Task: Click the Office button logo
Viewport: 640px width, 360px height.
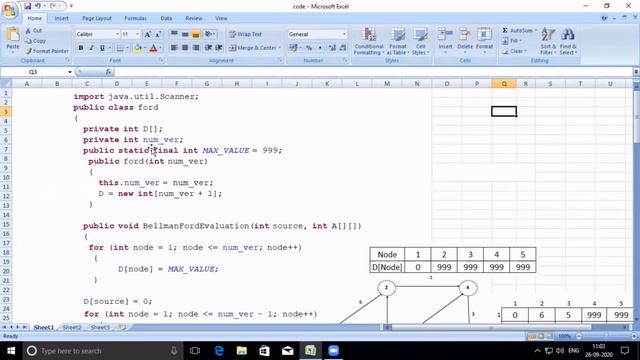Action: [x=10, y=10]
